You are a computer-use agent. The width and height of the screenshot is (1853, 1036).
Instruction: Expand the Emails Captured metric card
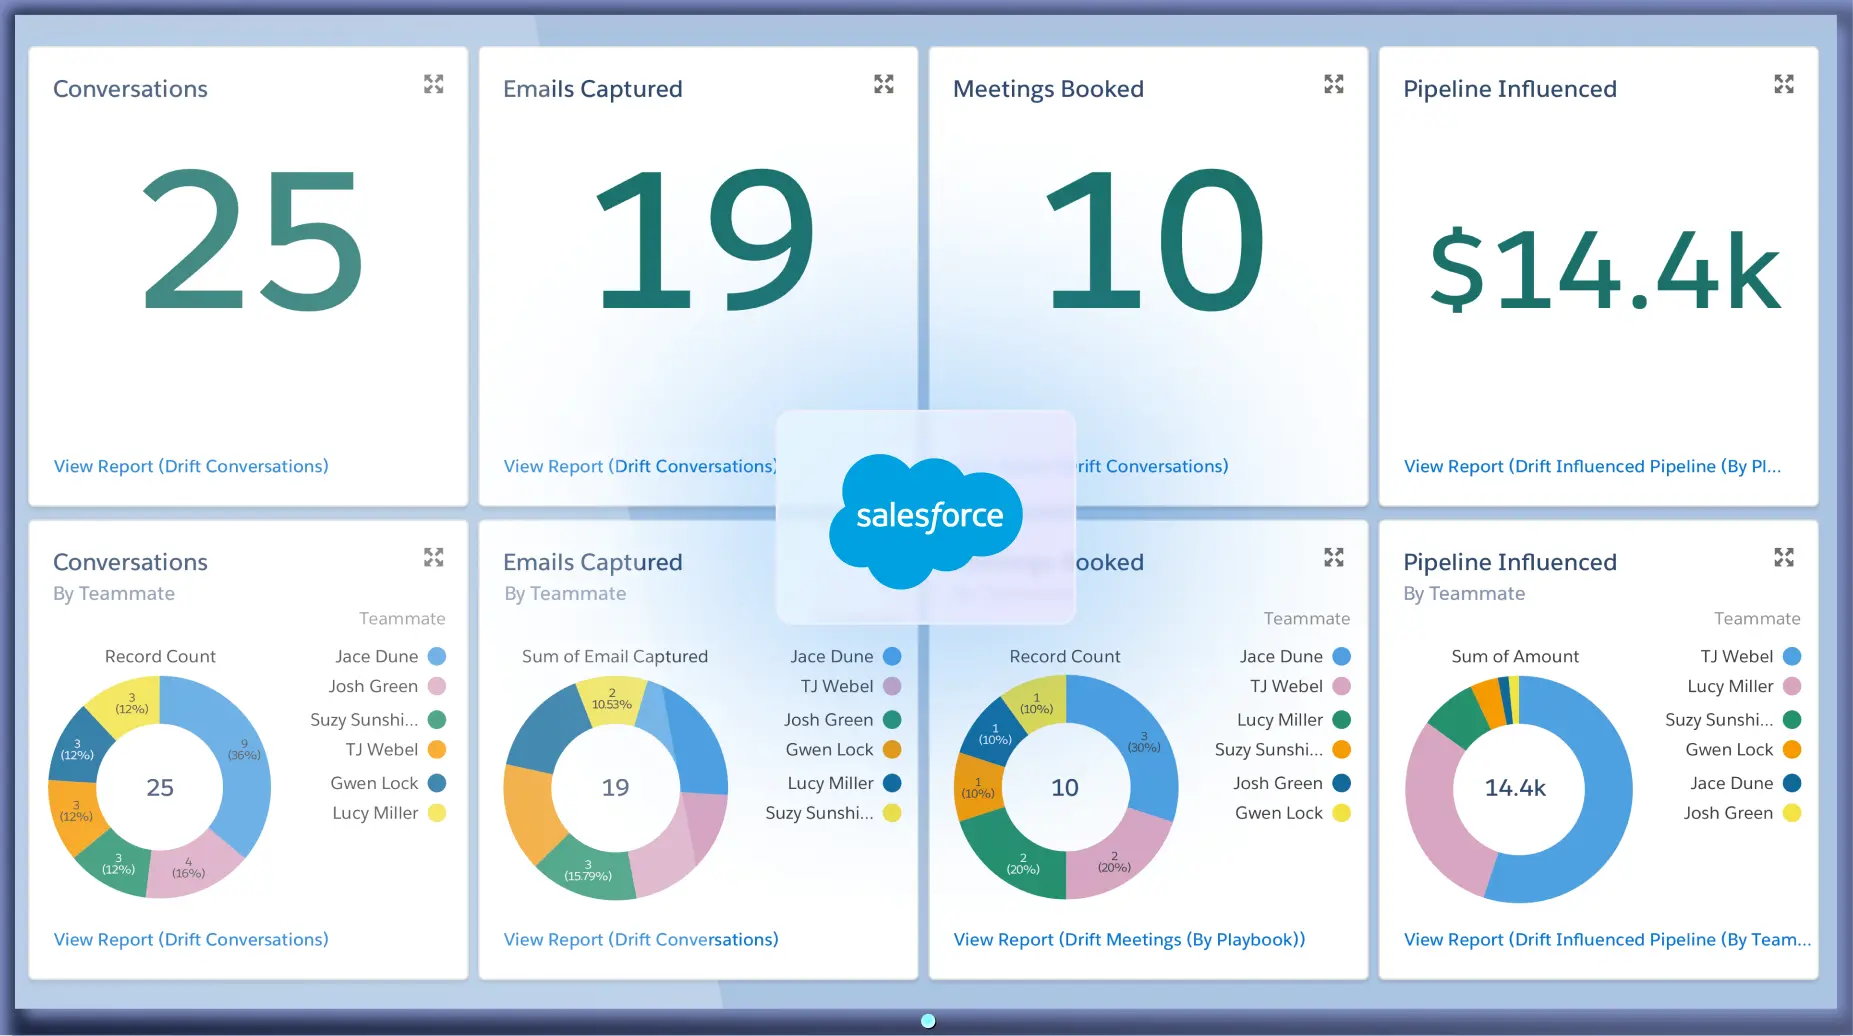[x=884, y=84]
